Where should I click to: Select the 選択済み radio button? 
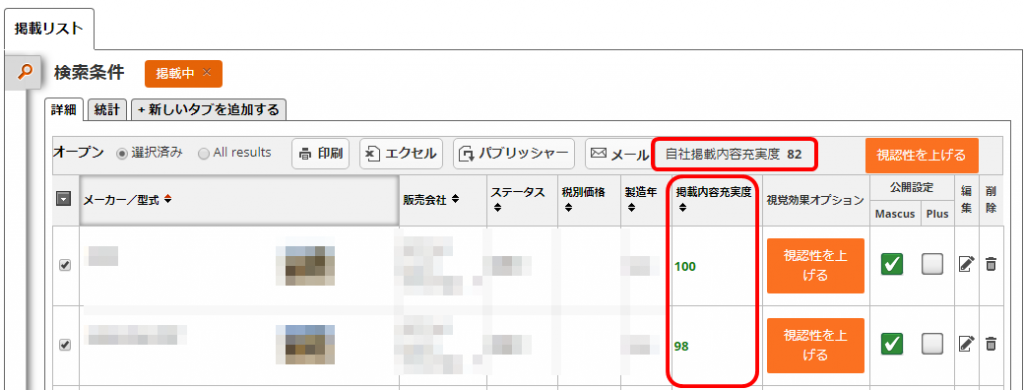coord(120,154)
